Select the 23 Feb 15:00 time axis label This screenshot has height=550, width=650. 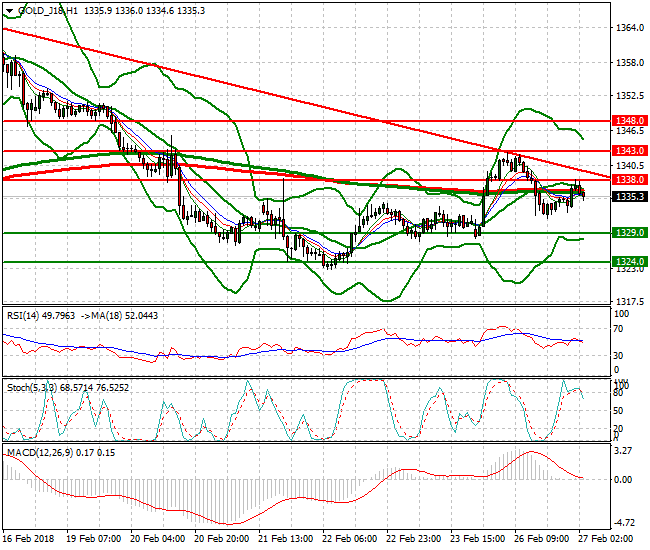pos(478,539)
